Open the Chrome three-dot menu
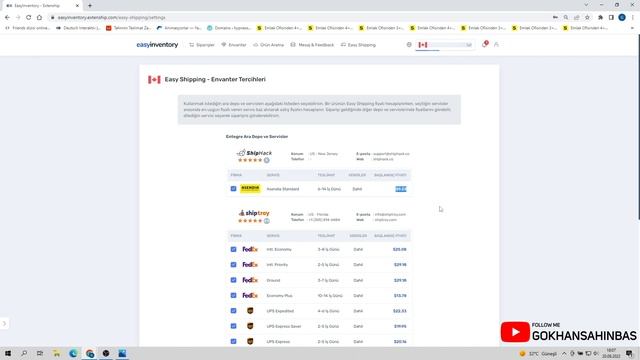Viewport: 640px width, 360px height. (x=633, y=18)
